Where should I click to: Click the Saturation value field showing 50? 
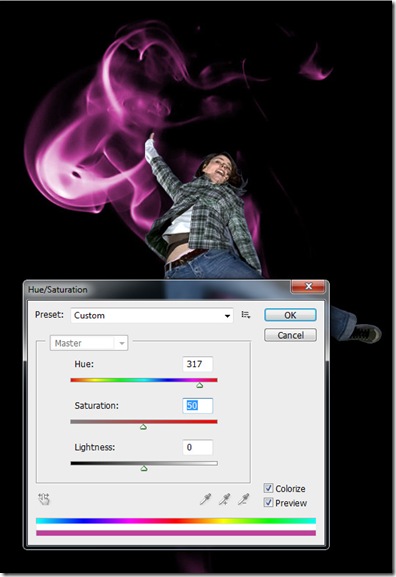click(198, 406)
